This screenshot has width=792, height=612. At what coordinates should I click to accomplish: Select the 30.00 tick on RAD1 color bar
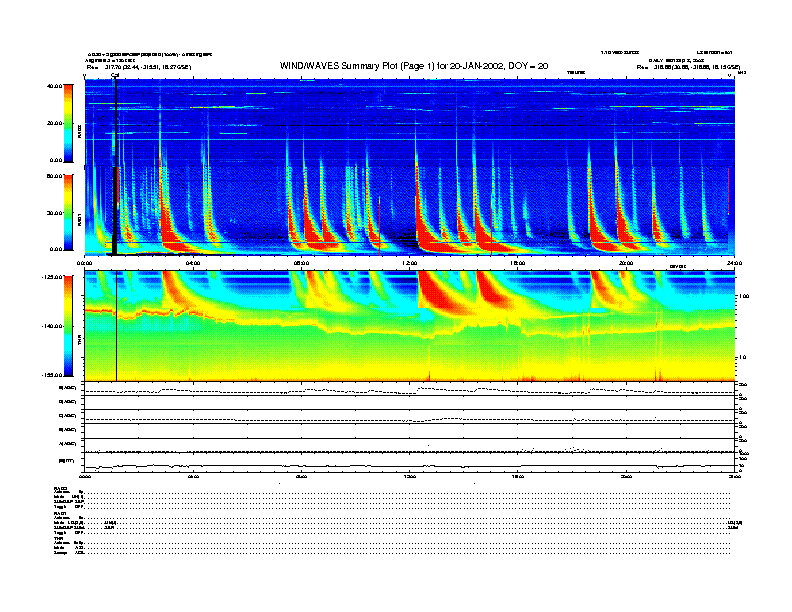point(54,213)
